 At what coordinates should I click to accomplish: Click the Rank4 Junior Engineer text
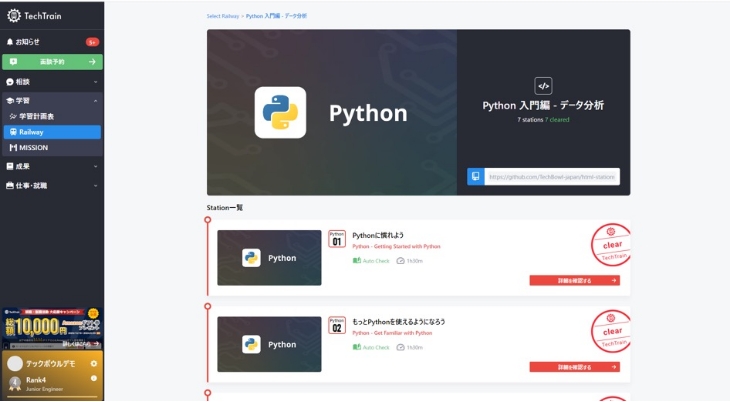coord(44,384)
